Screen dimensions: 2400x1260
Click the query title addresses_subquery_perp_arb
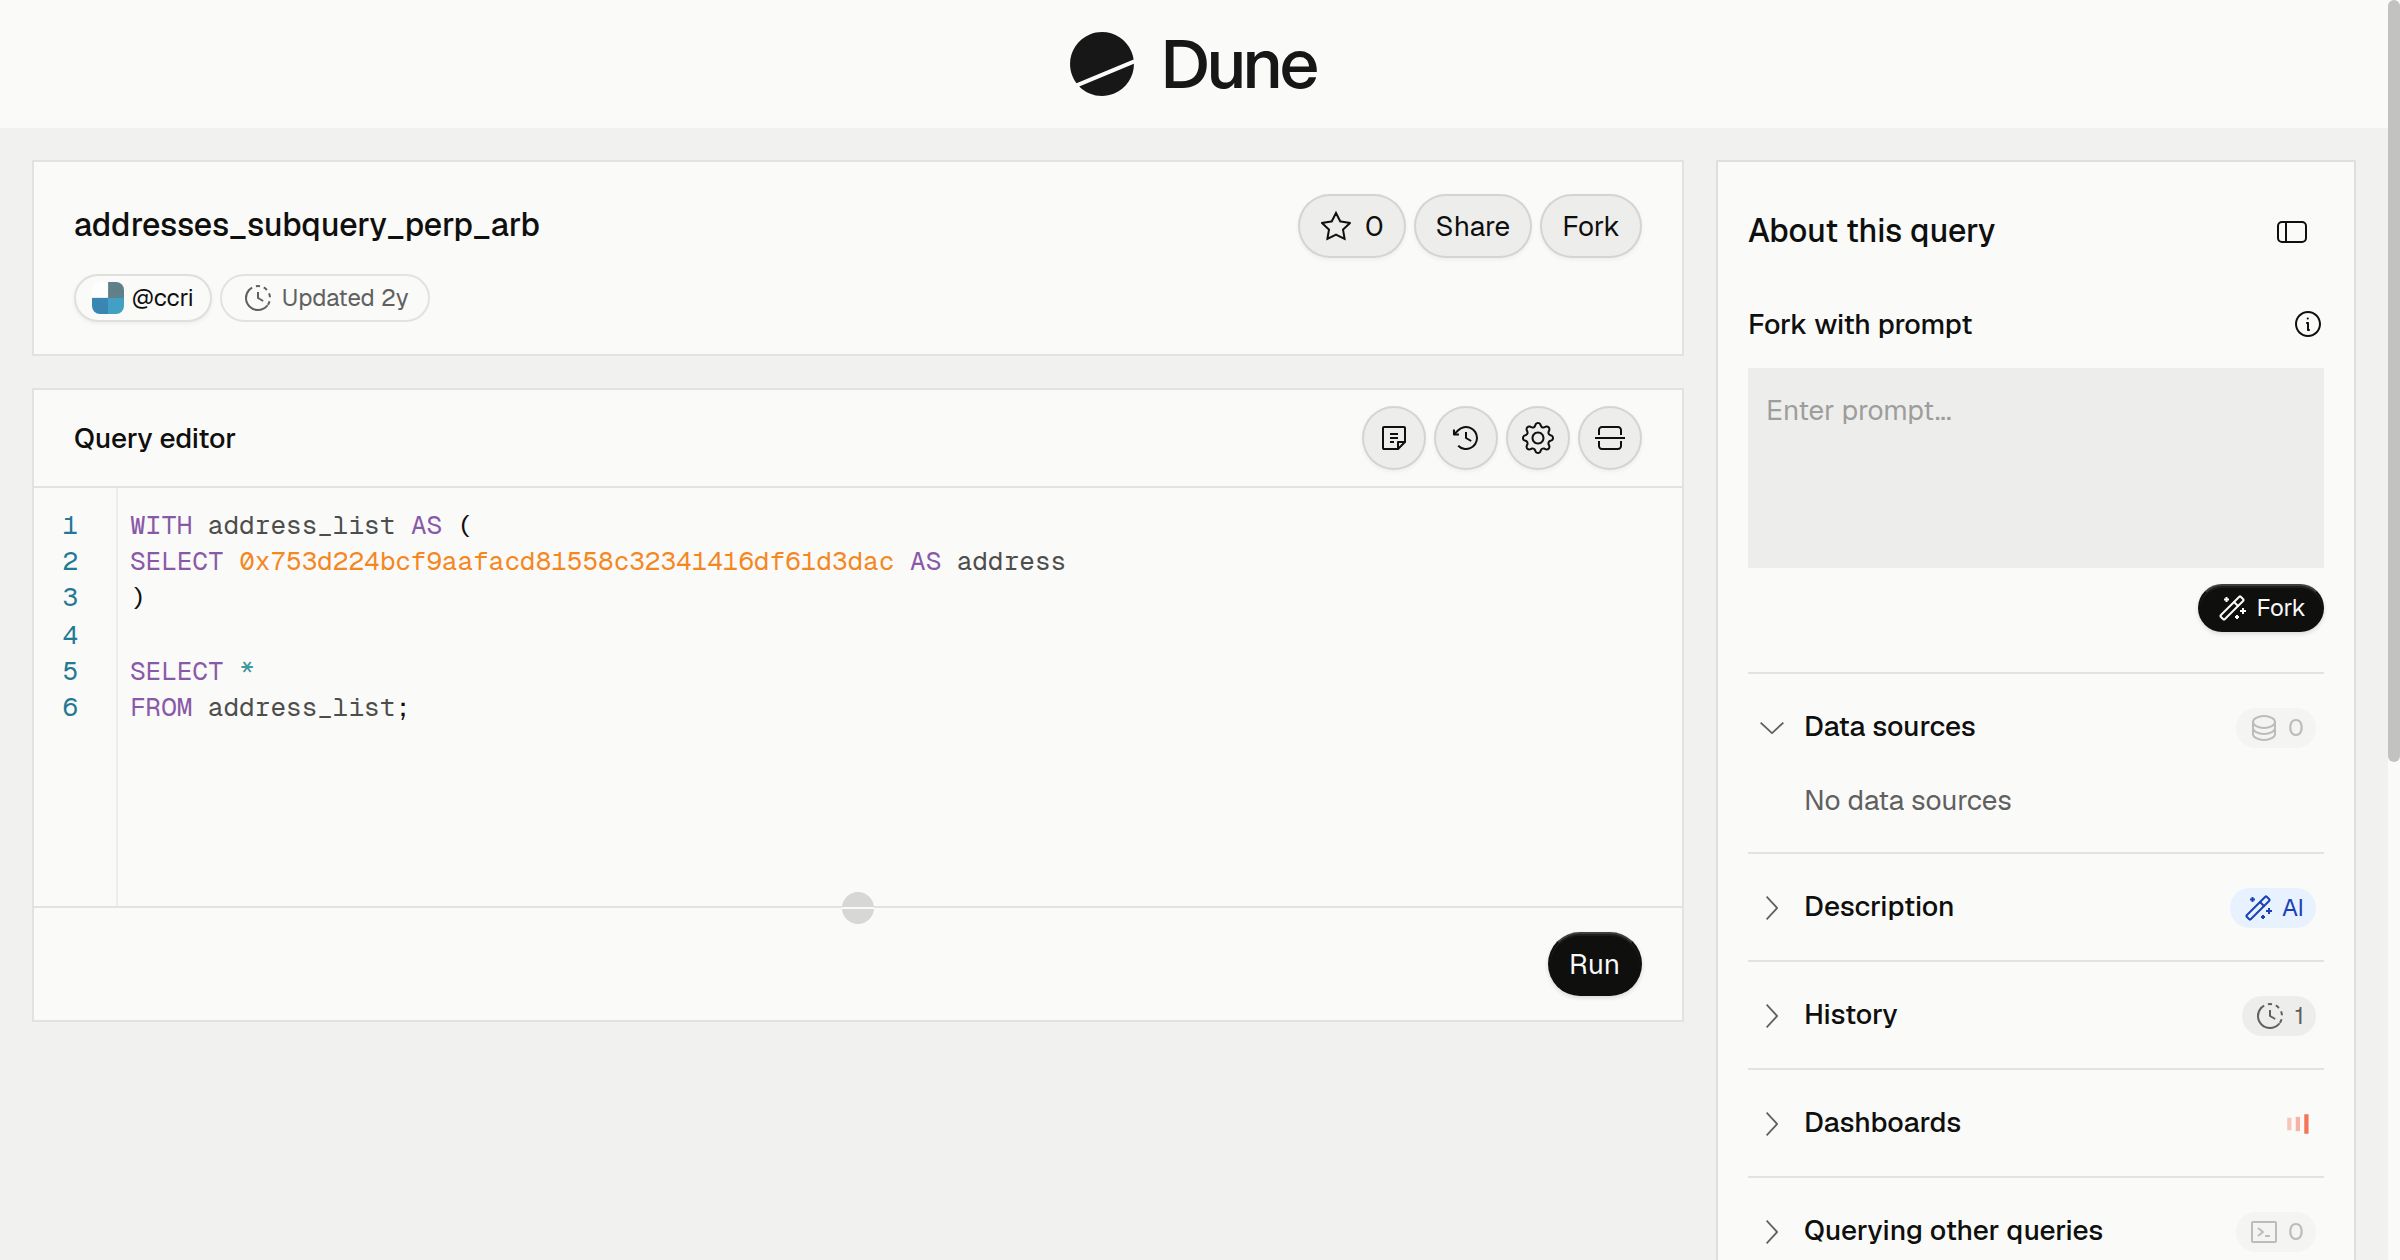pos(306,225)
